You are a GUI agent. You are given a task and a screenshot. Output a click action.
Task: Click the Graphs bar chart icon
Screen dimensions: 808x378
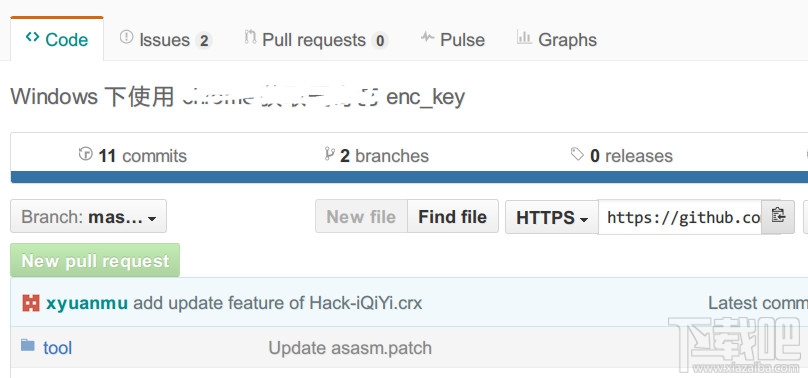[x=524, y=37]
